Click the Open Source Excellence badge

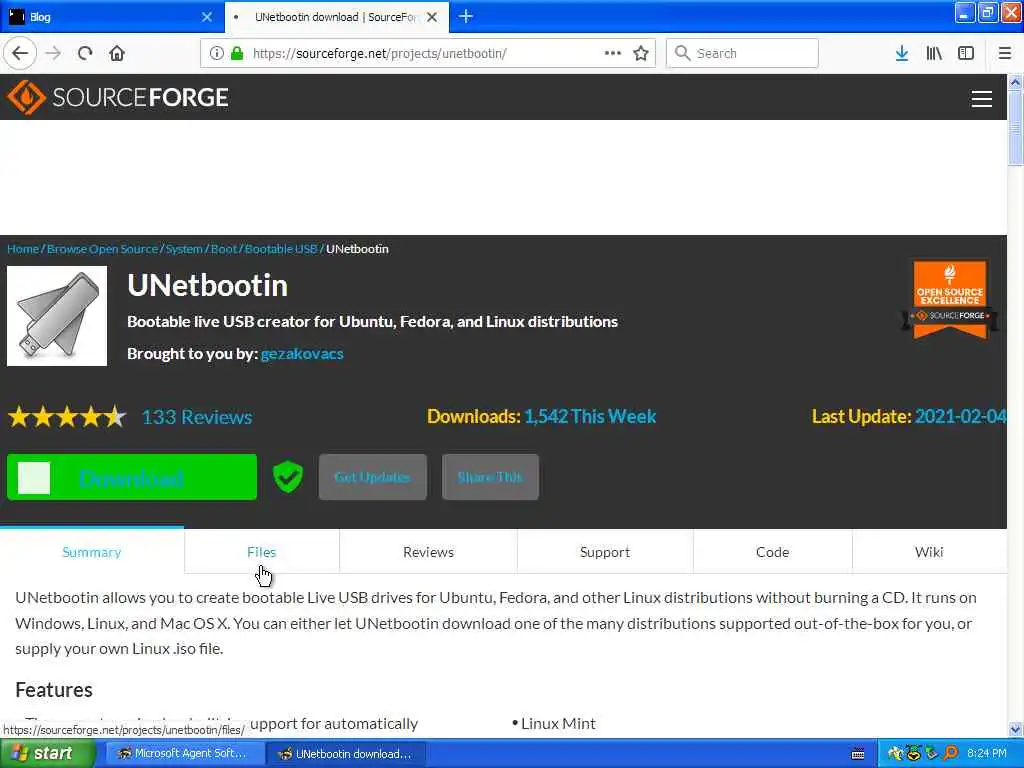(950, 300)
